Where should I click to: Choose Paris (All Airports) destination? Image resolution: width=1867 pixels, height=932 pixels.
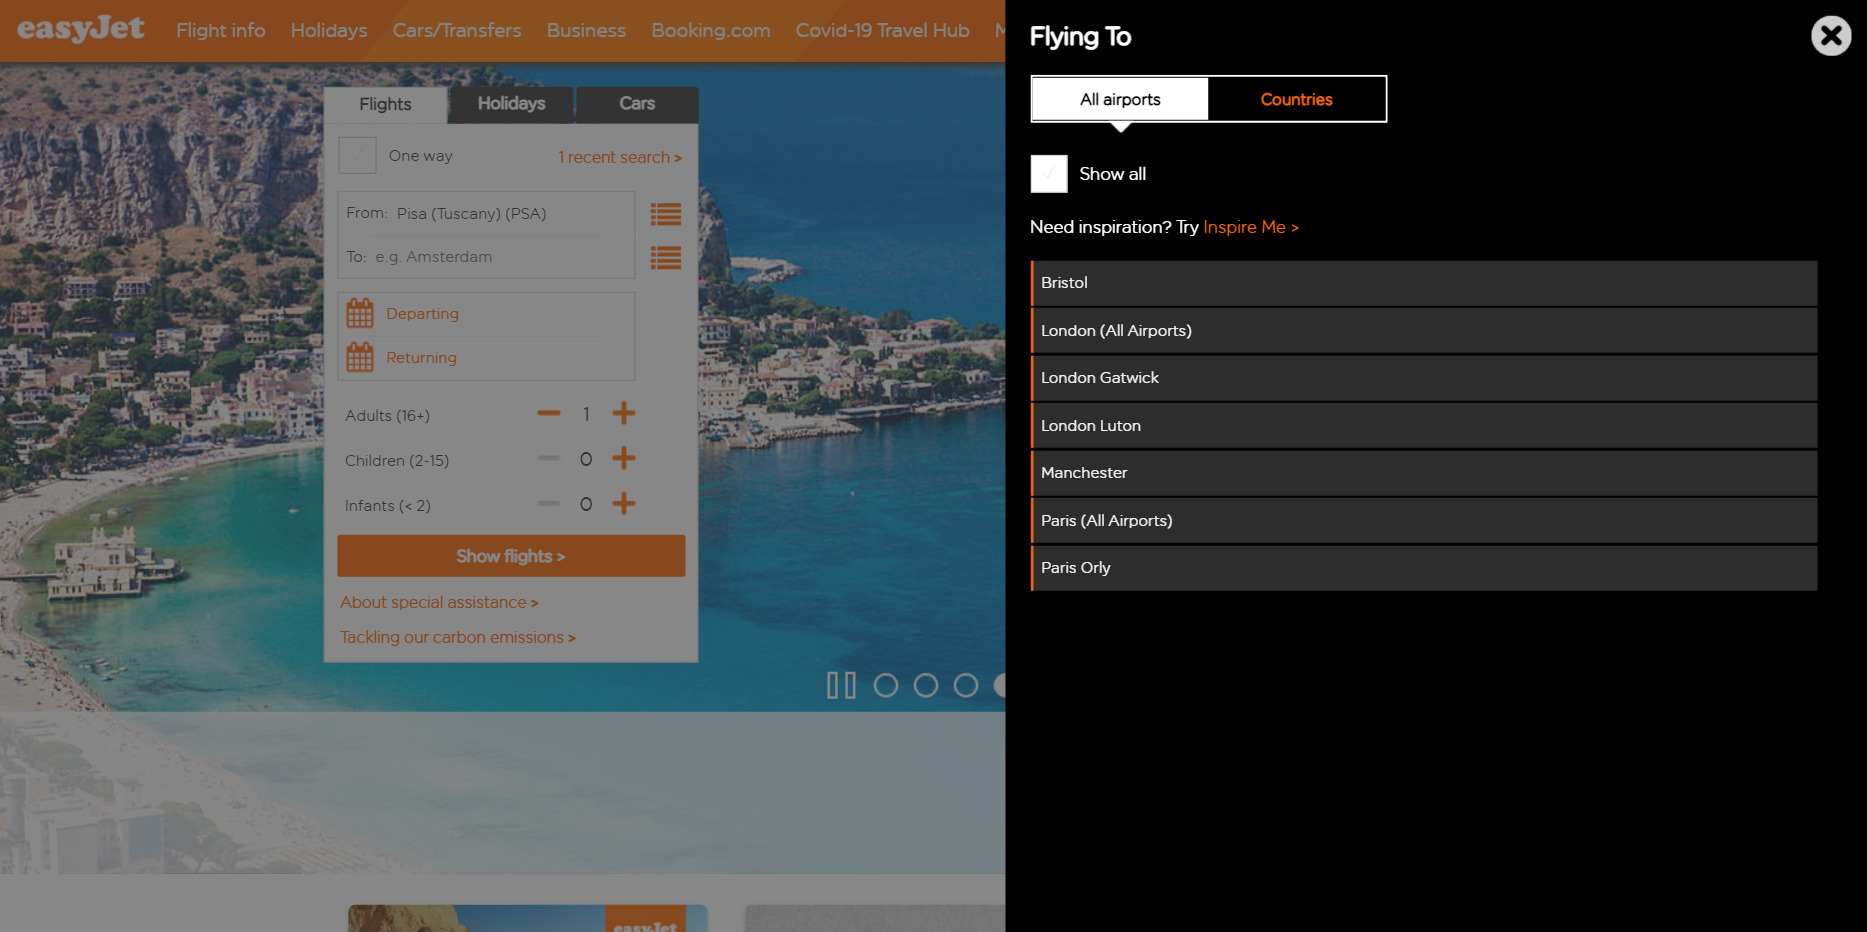[1424, 521]
